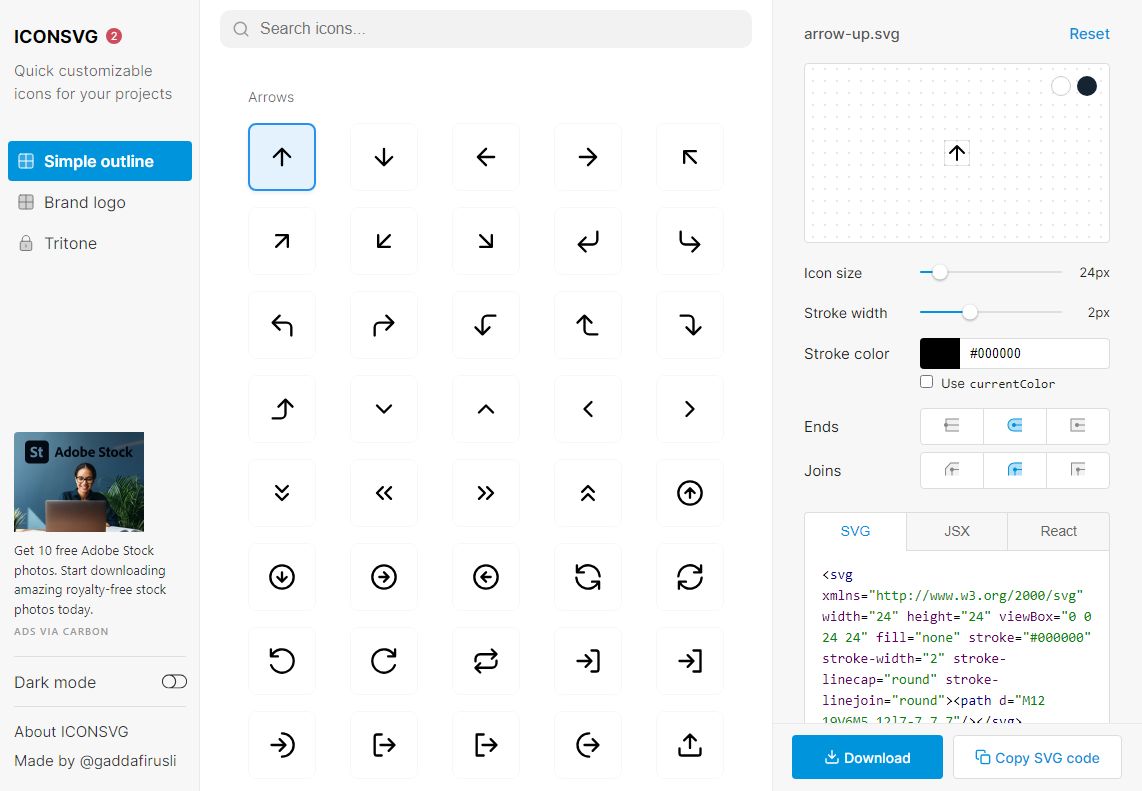Image resolution: width=1142 pixels, height=791 pixels.
Task: Pick the refresh clockwise double-arrow icon
Action: (690, 577)
